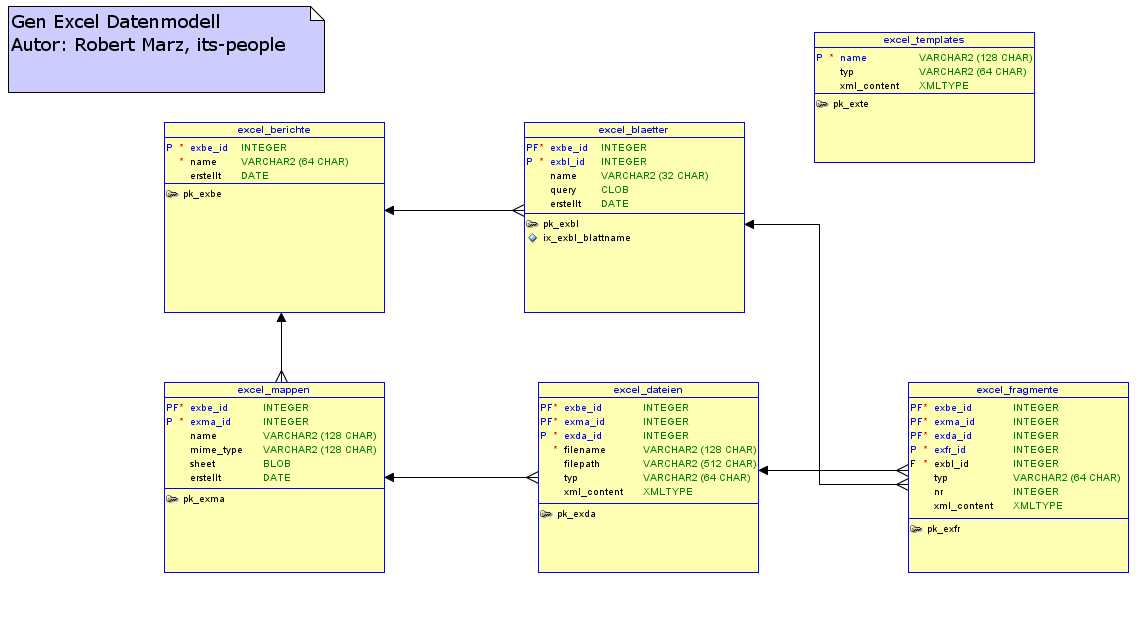Select the Gen Excel Datenmodell note box
1140x631 pixels.
point(166,49)
